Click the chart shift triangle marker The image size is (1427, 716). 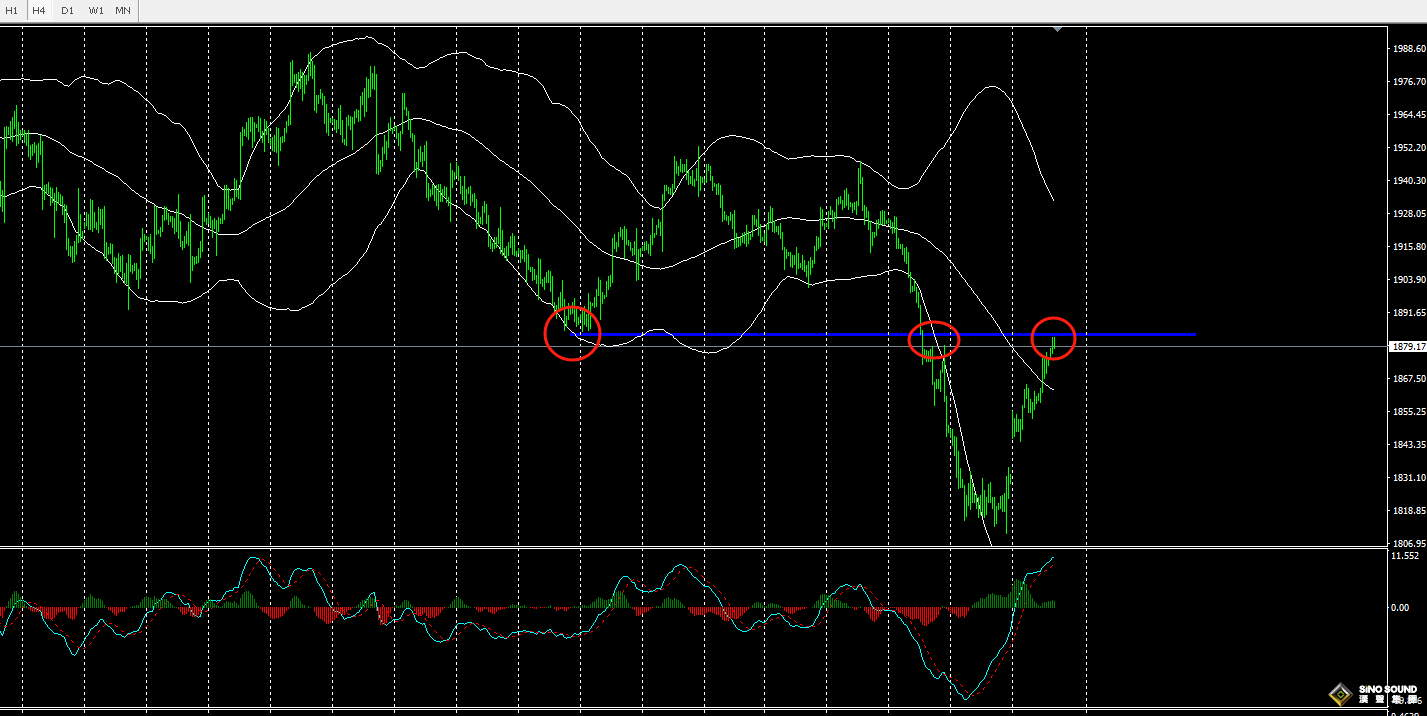point(1057,29)
